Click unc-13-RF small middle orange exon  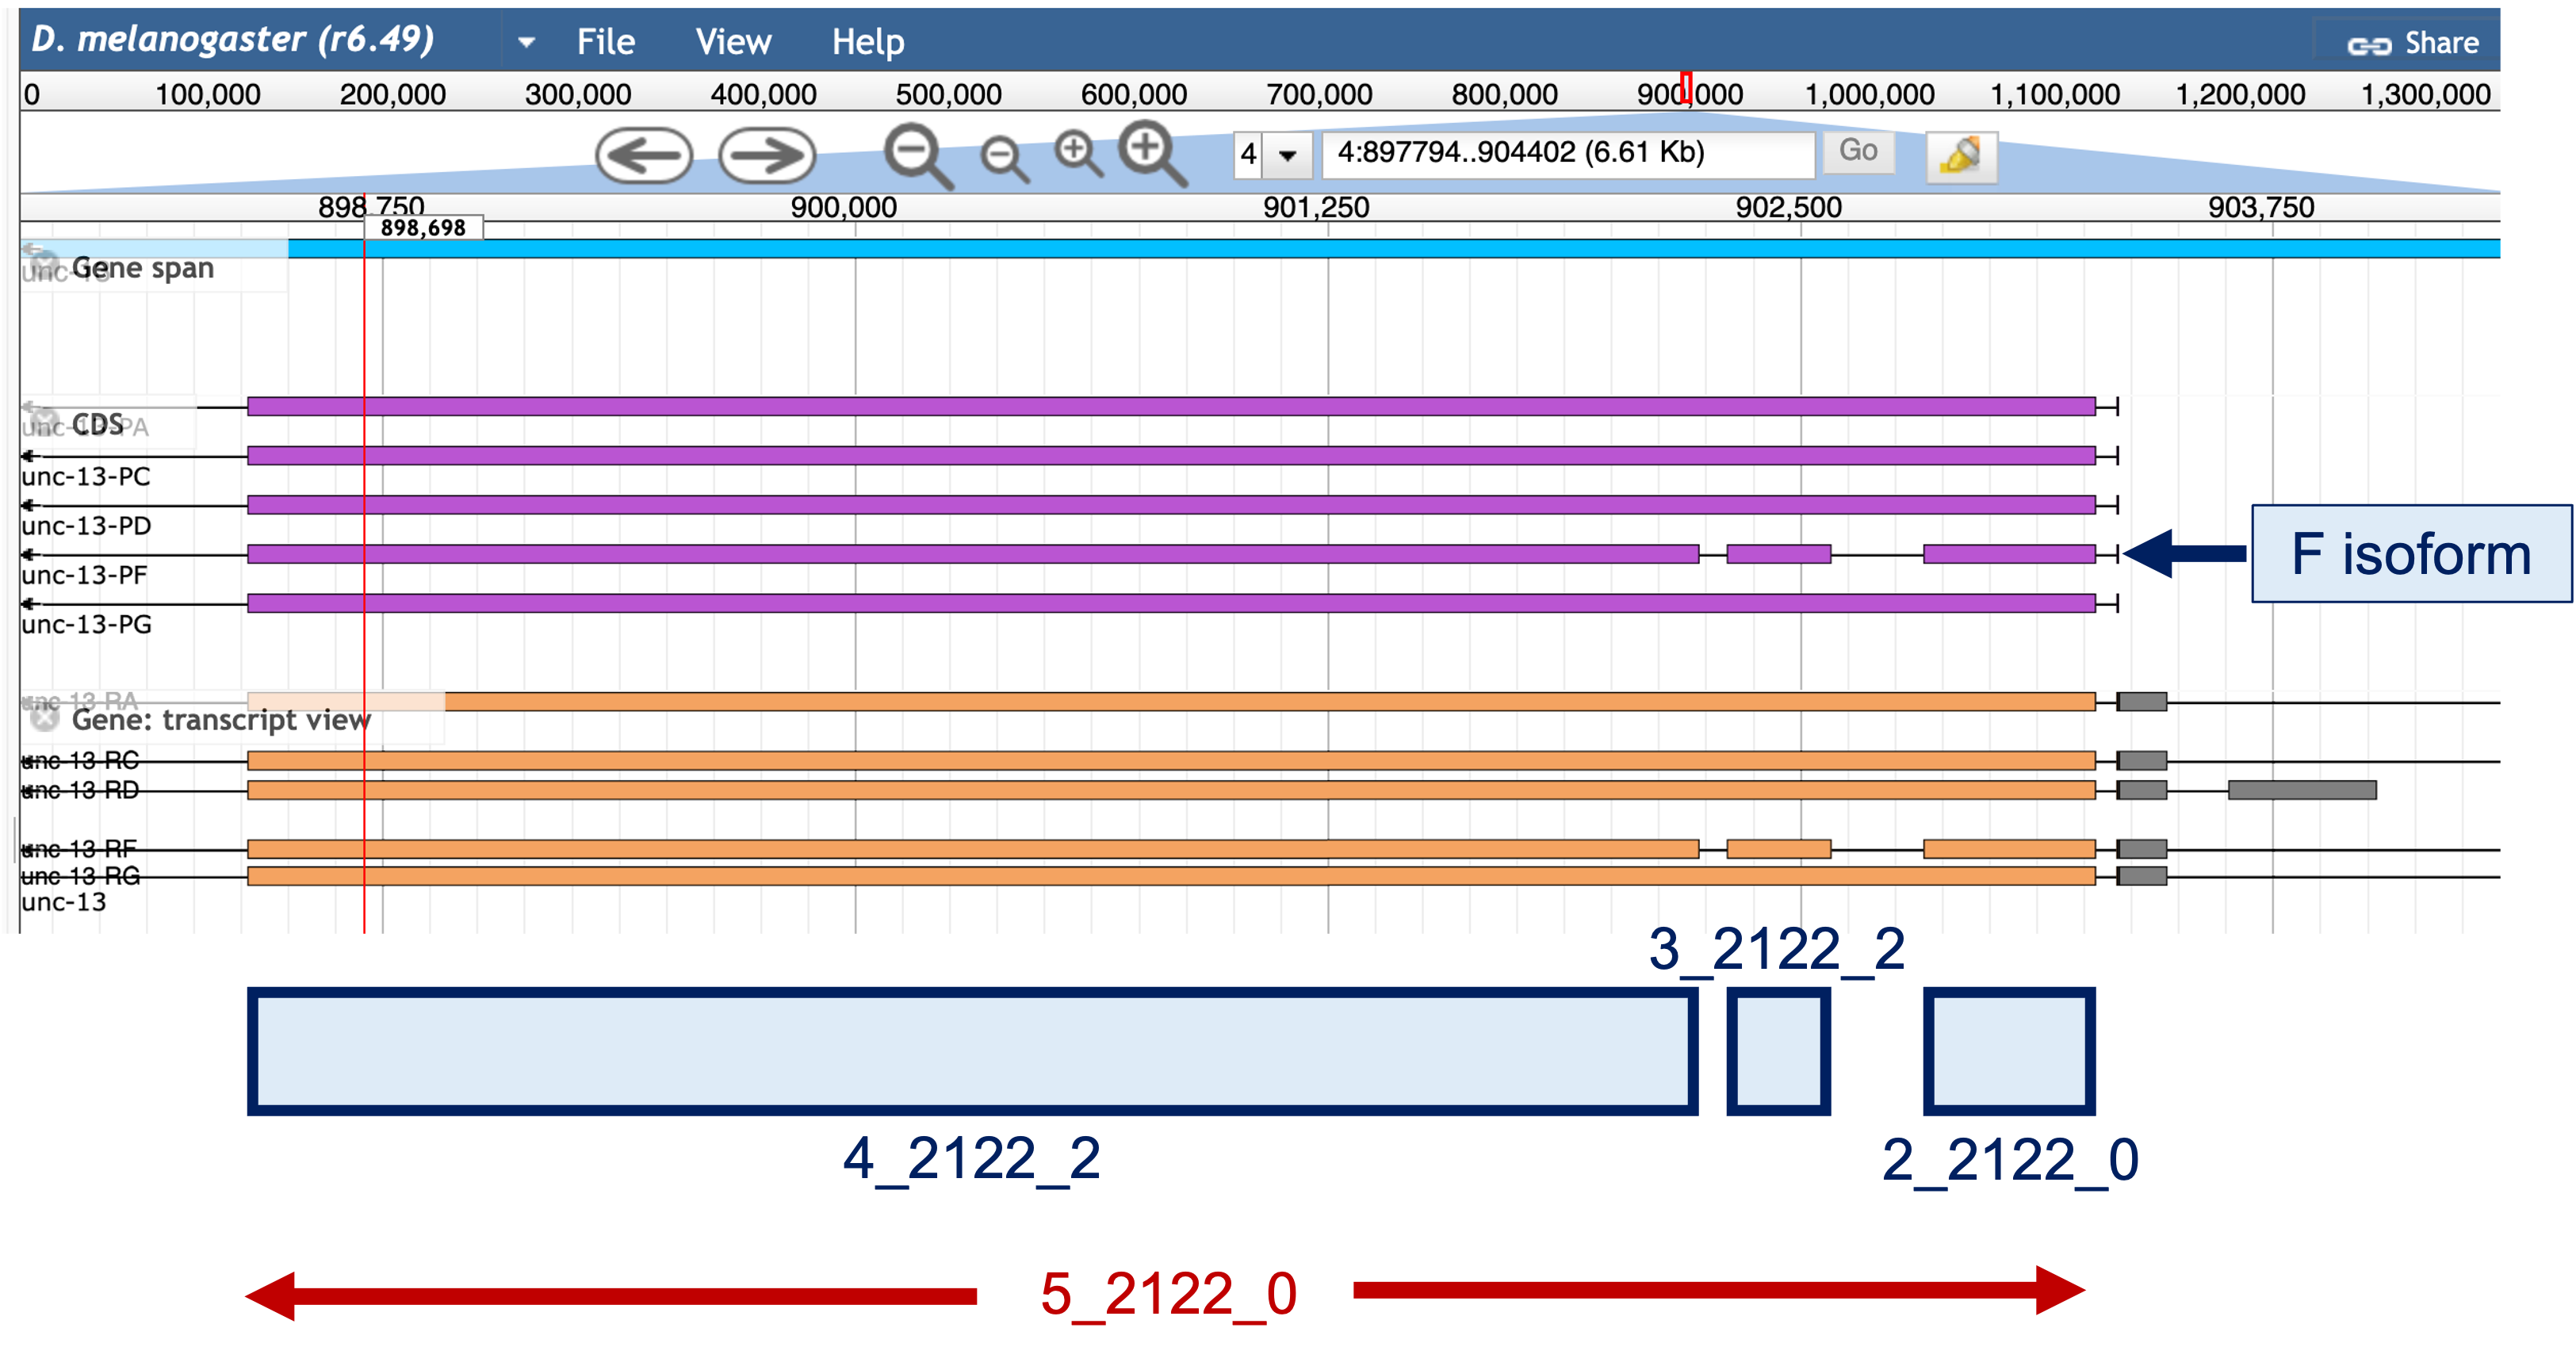click(1779, 849)
